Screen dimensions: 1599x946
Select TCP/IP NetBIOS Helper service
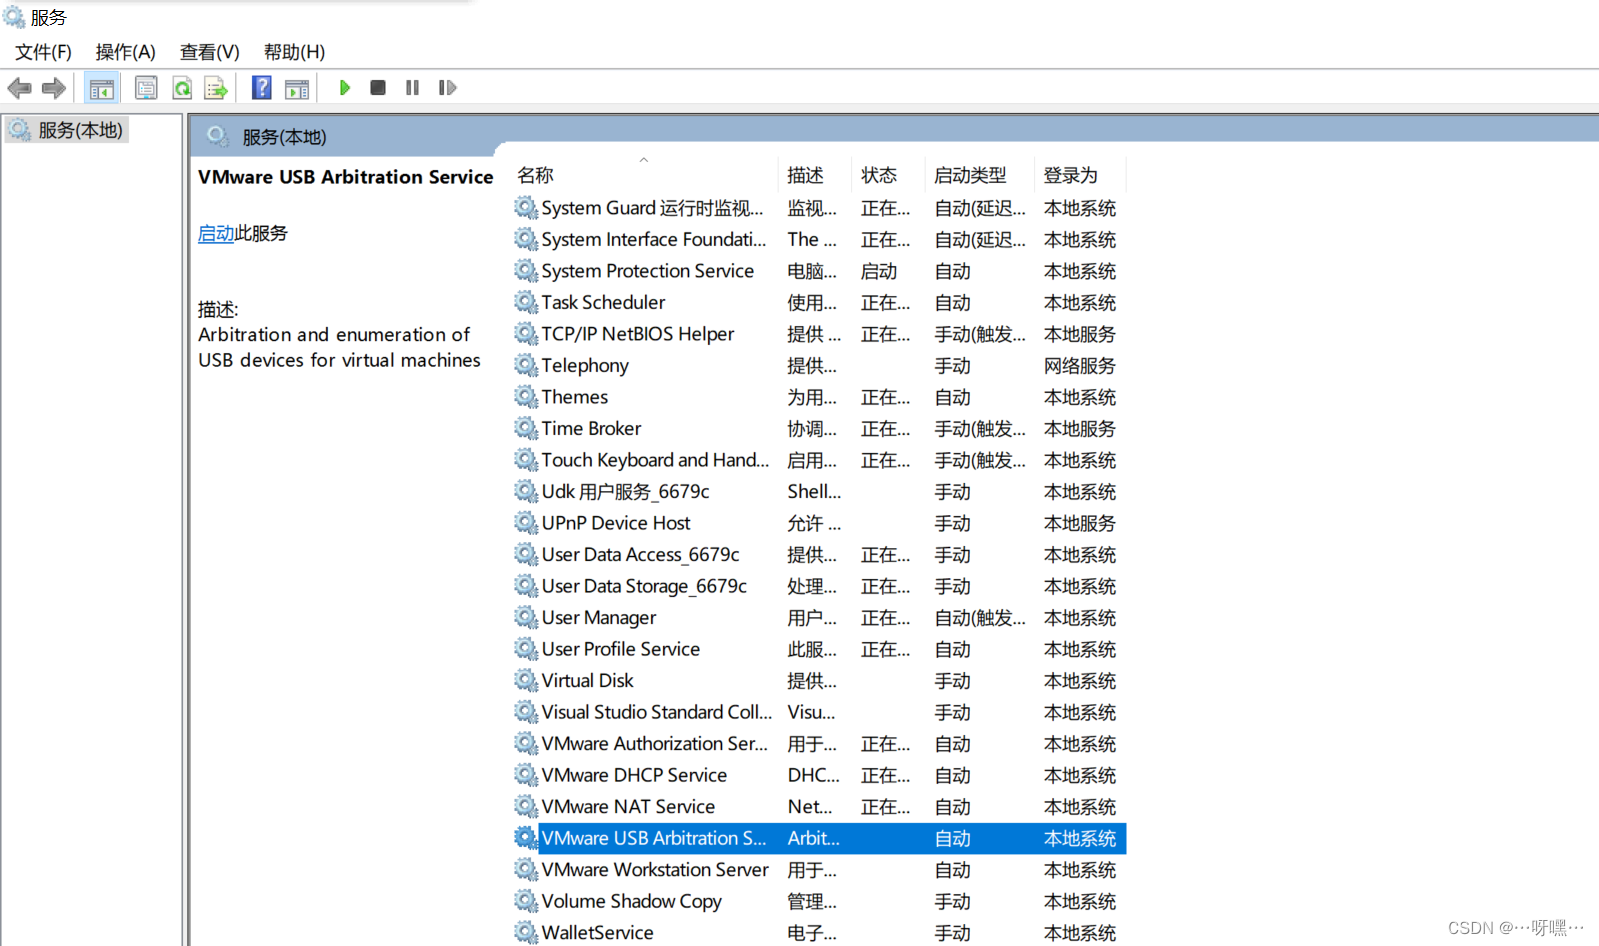tap(820, 334)
